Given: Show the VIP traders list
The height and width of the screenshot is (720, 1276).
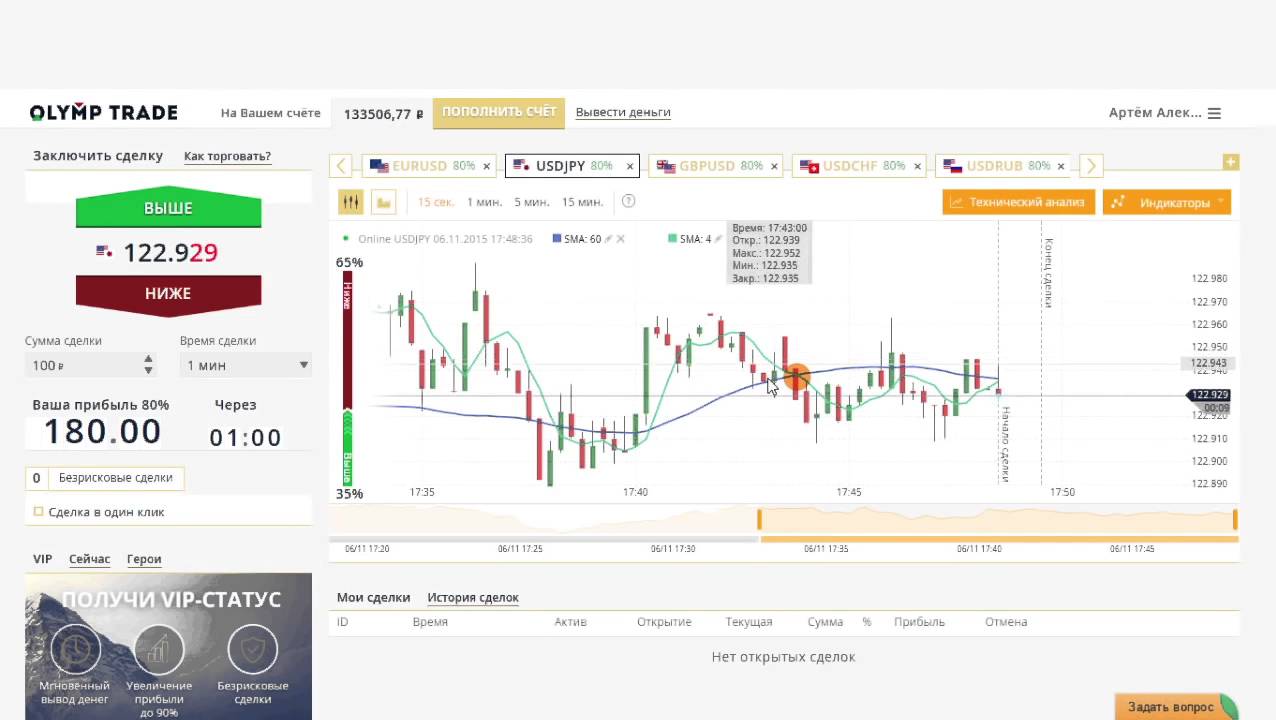Looking at the screenshot, I should 42,559.
